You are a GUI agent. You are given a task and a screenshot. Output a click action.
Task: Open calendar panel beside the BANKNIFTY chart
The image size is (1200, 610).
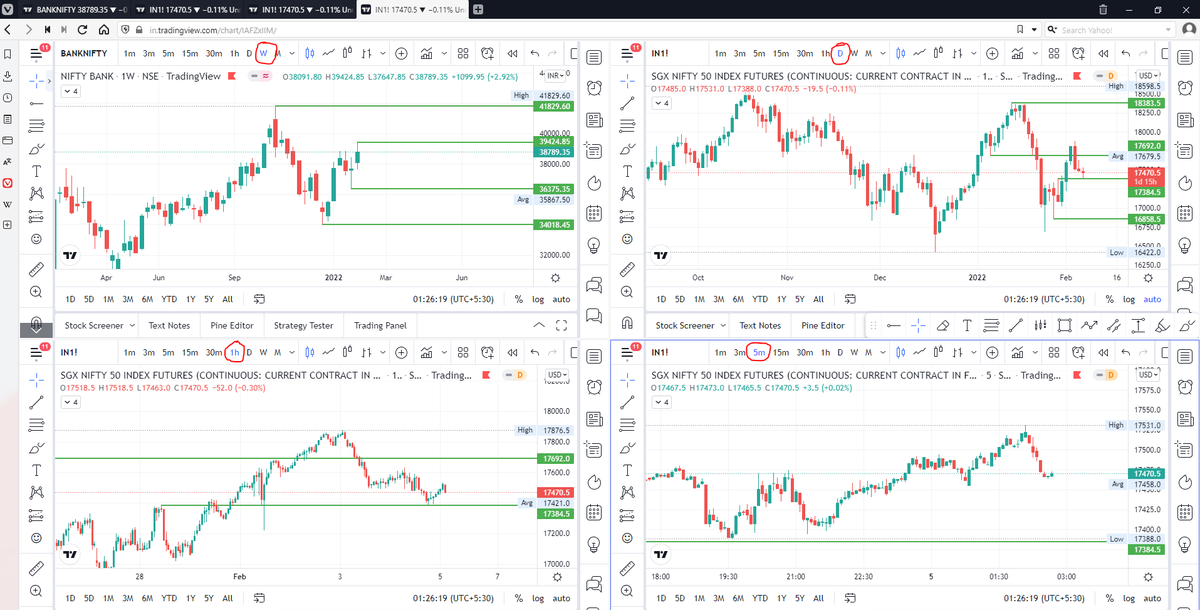594,213
